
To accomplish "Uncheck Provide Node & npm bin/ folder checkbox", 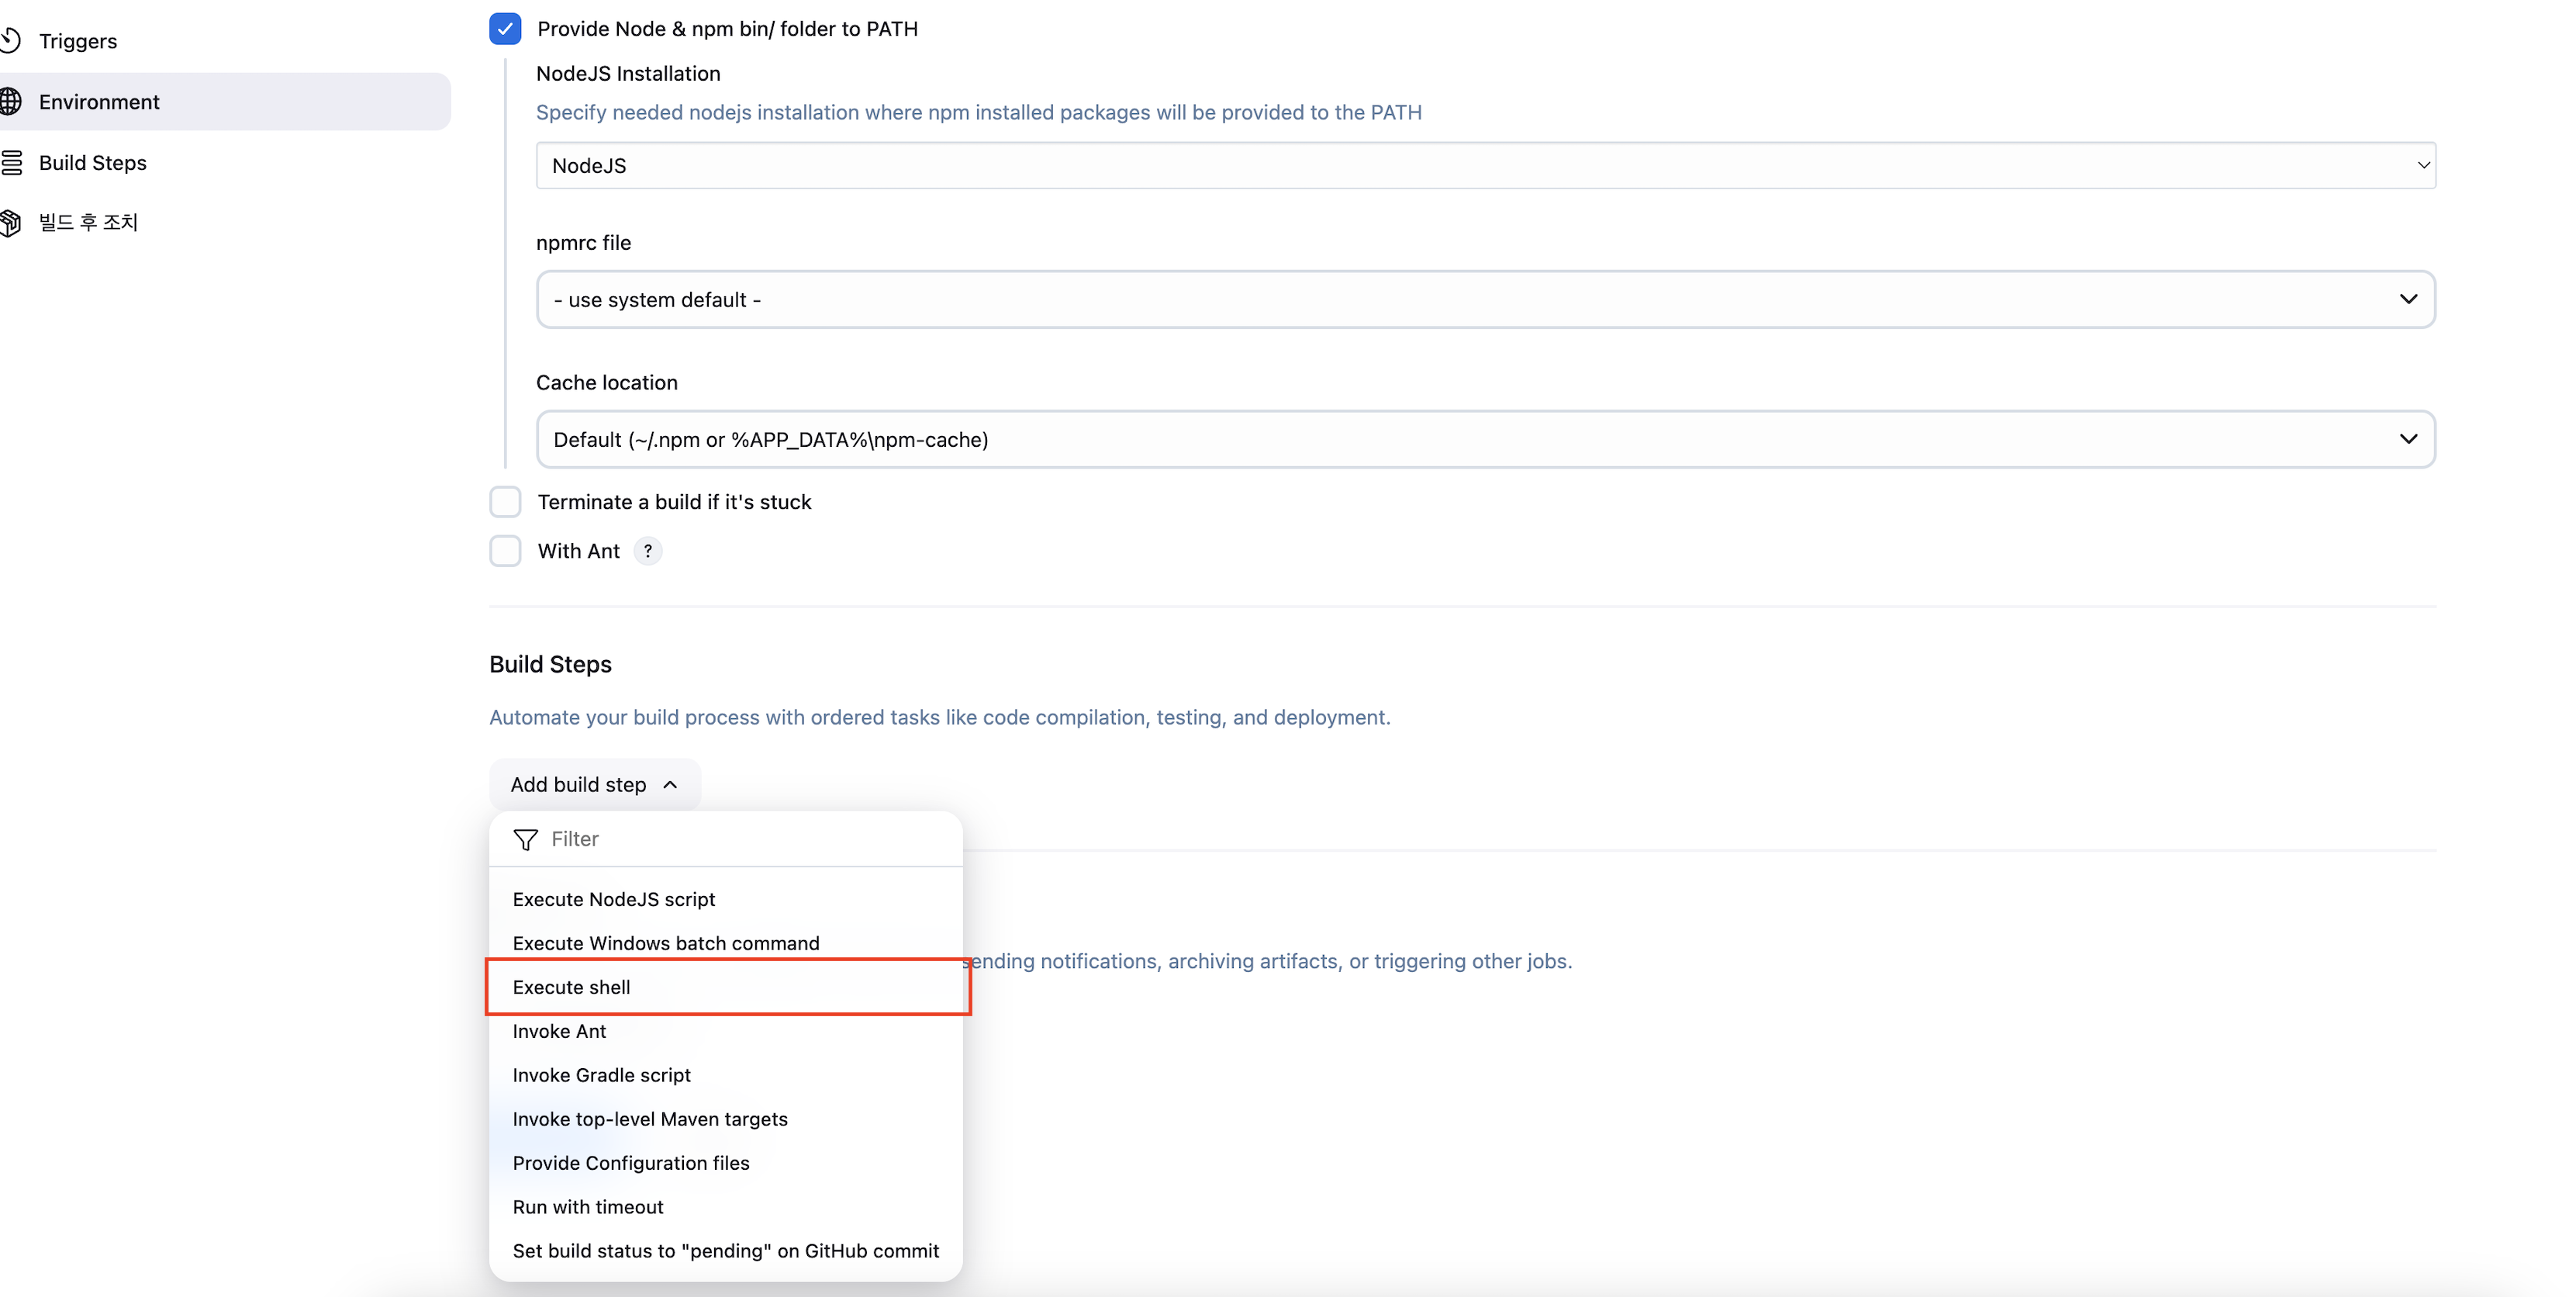I will [505, 29].
